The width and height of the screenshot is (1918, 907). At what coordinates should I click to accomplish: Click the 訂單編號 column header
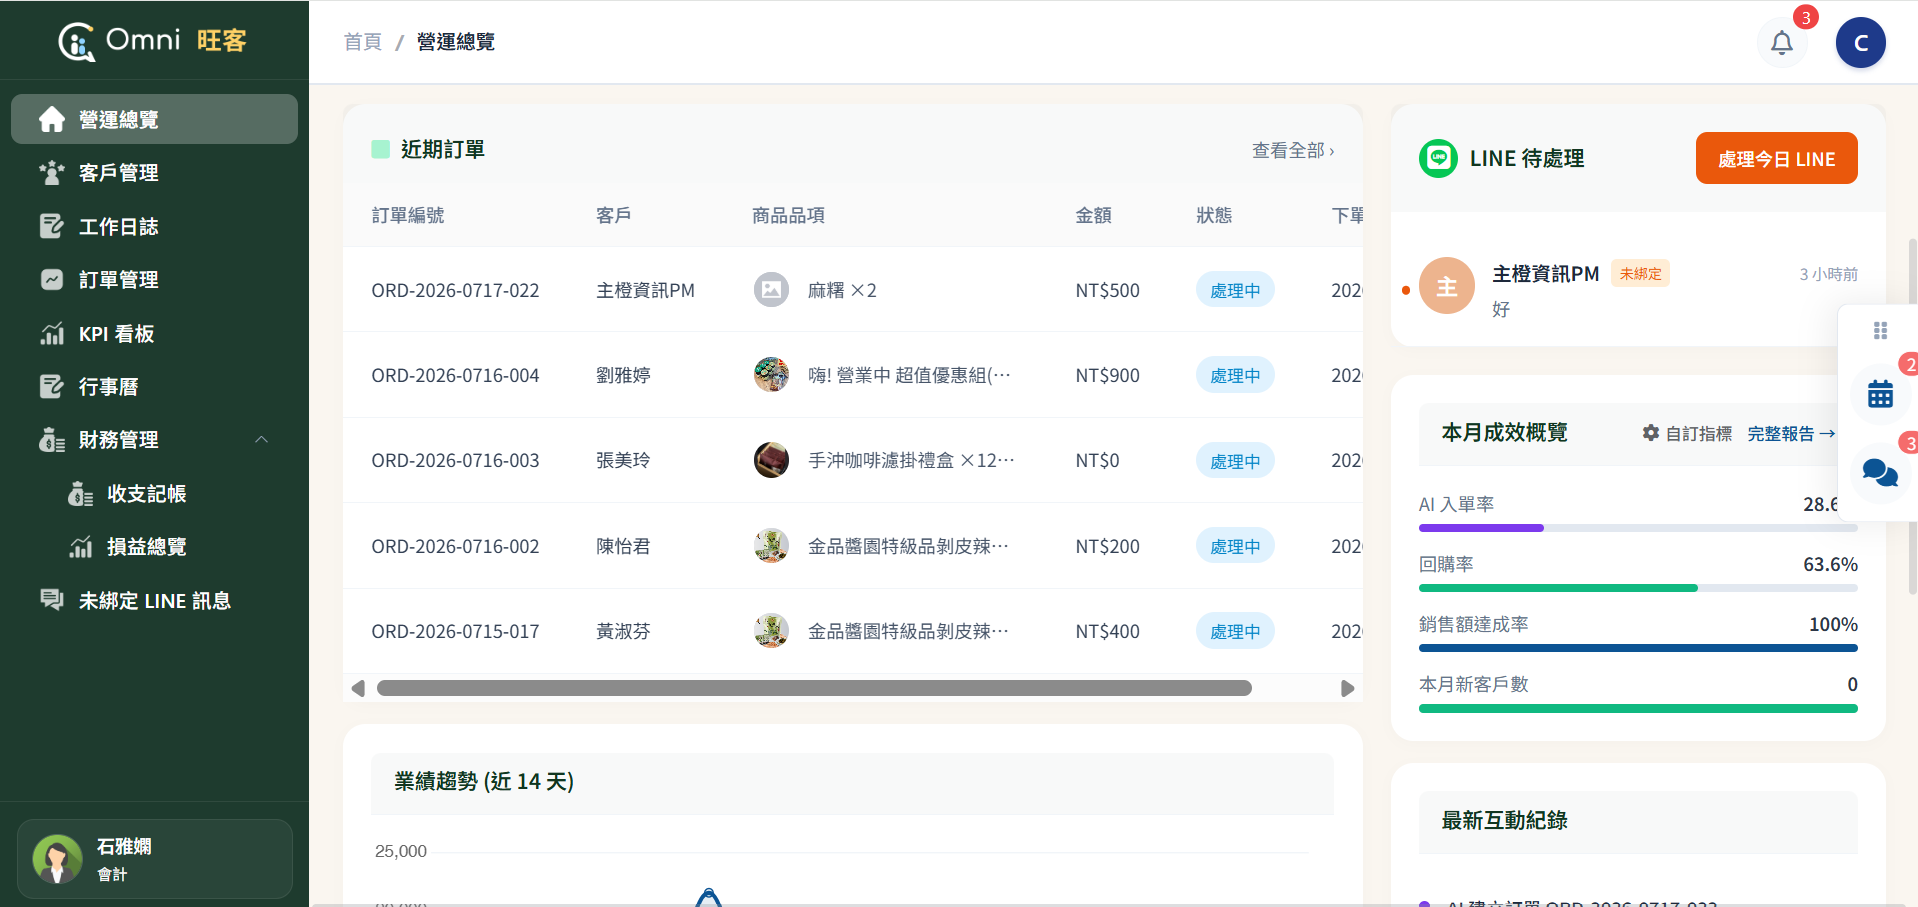click(x=408, y=215)
